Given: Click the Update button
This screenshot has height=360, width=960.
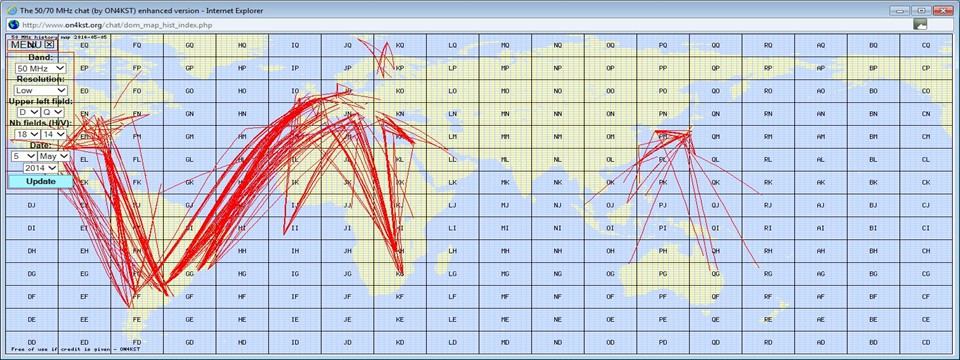Looking at the screenshot, I should pyautogui.click(x=40, y=181).
